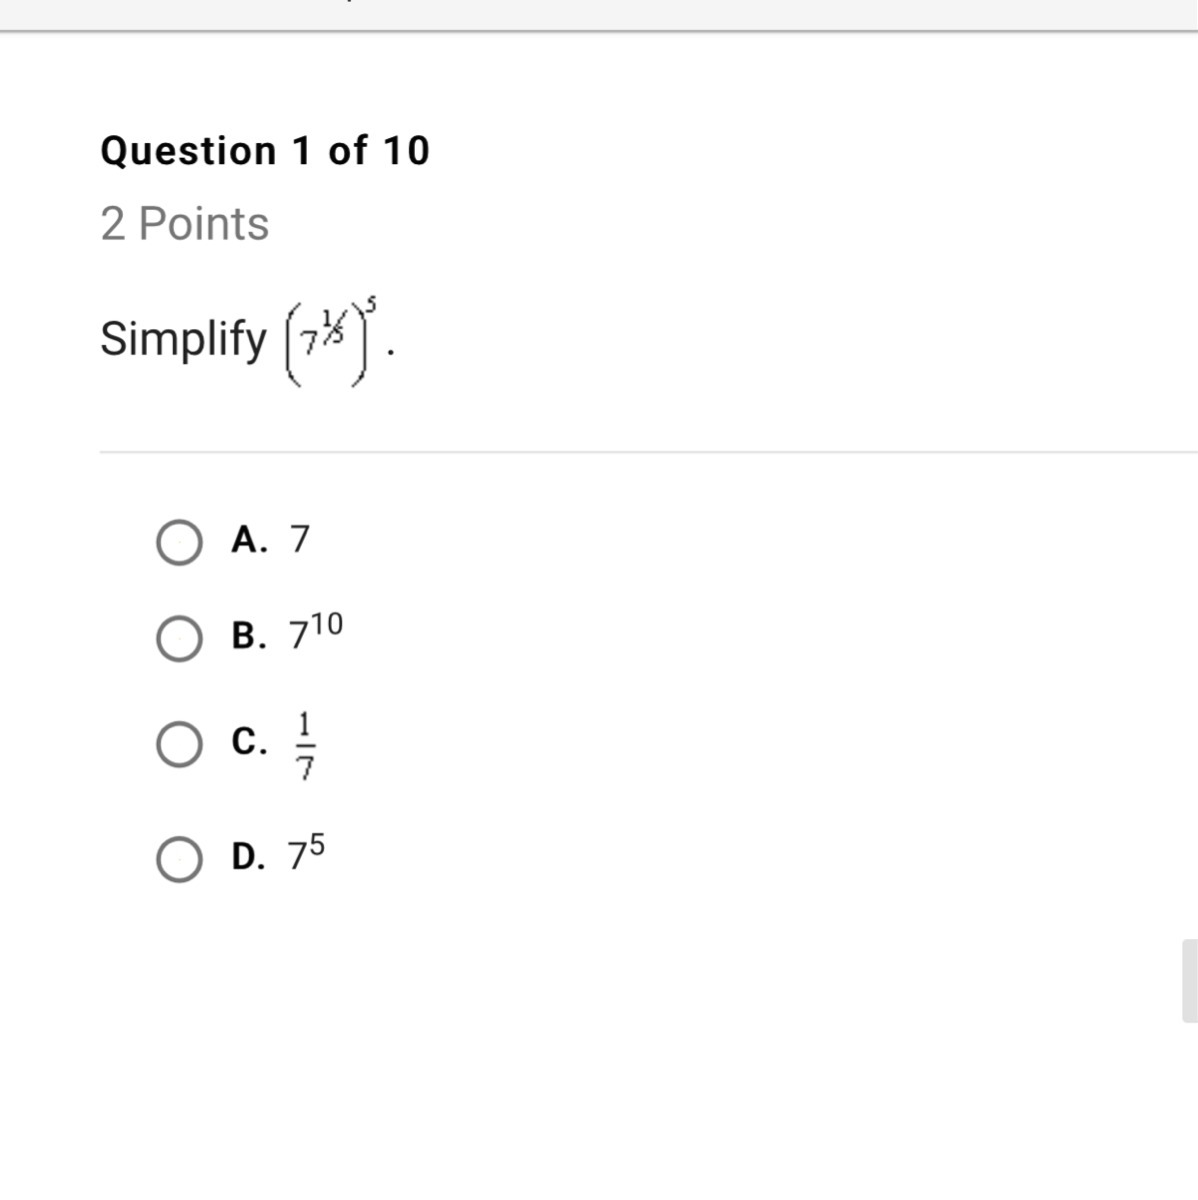Click the math expression with exponent 5

[x=333, y=341]
